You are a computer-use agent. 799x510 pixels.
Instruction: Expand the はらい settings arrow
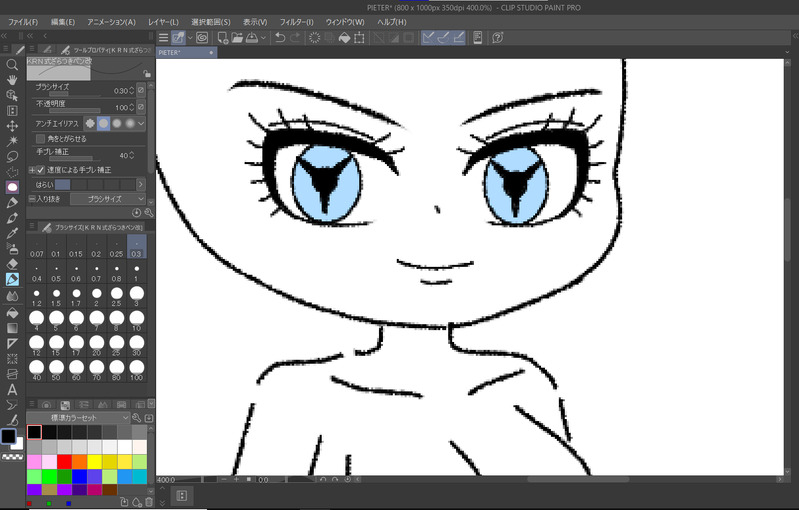(141, 184)
